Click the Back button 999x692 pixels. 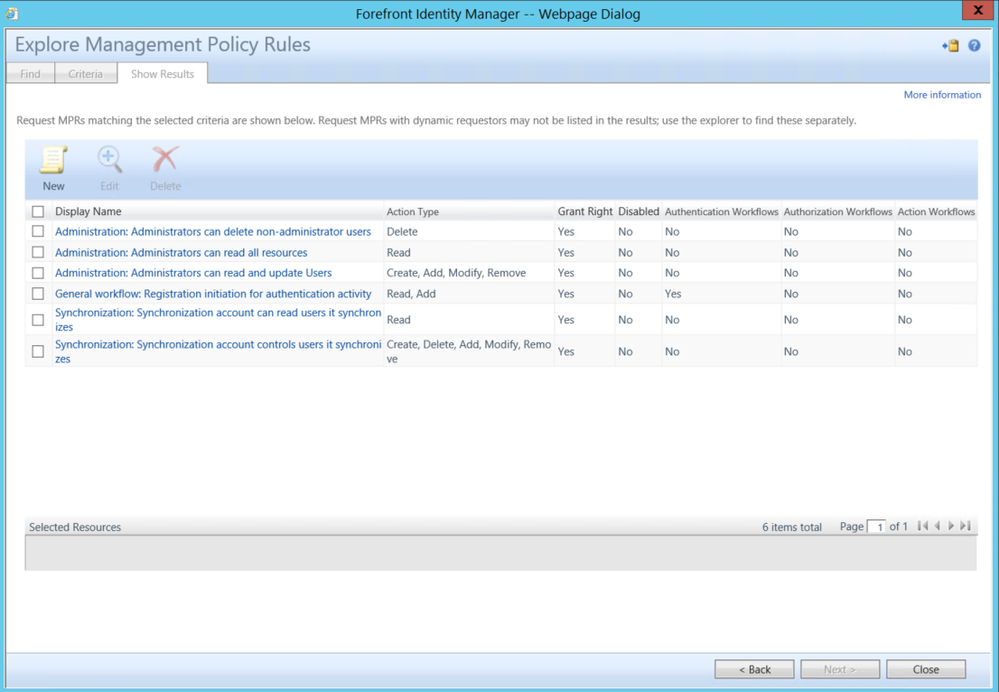point(754,670)
